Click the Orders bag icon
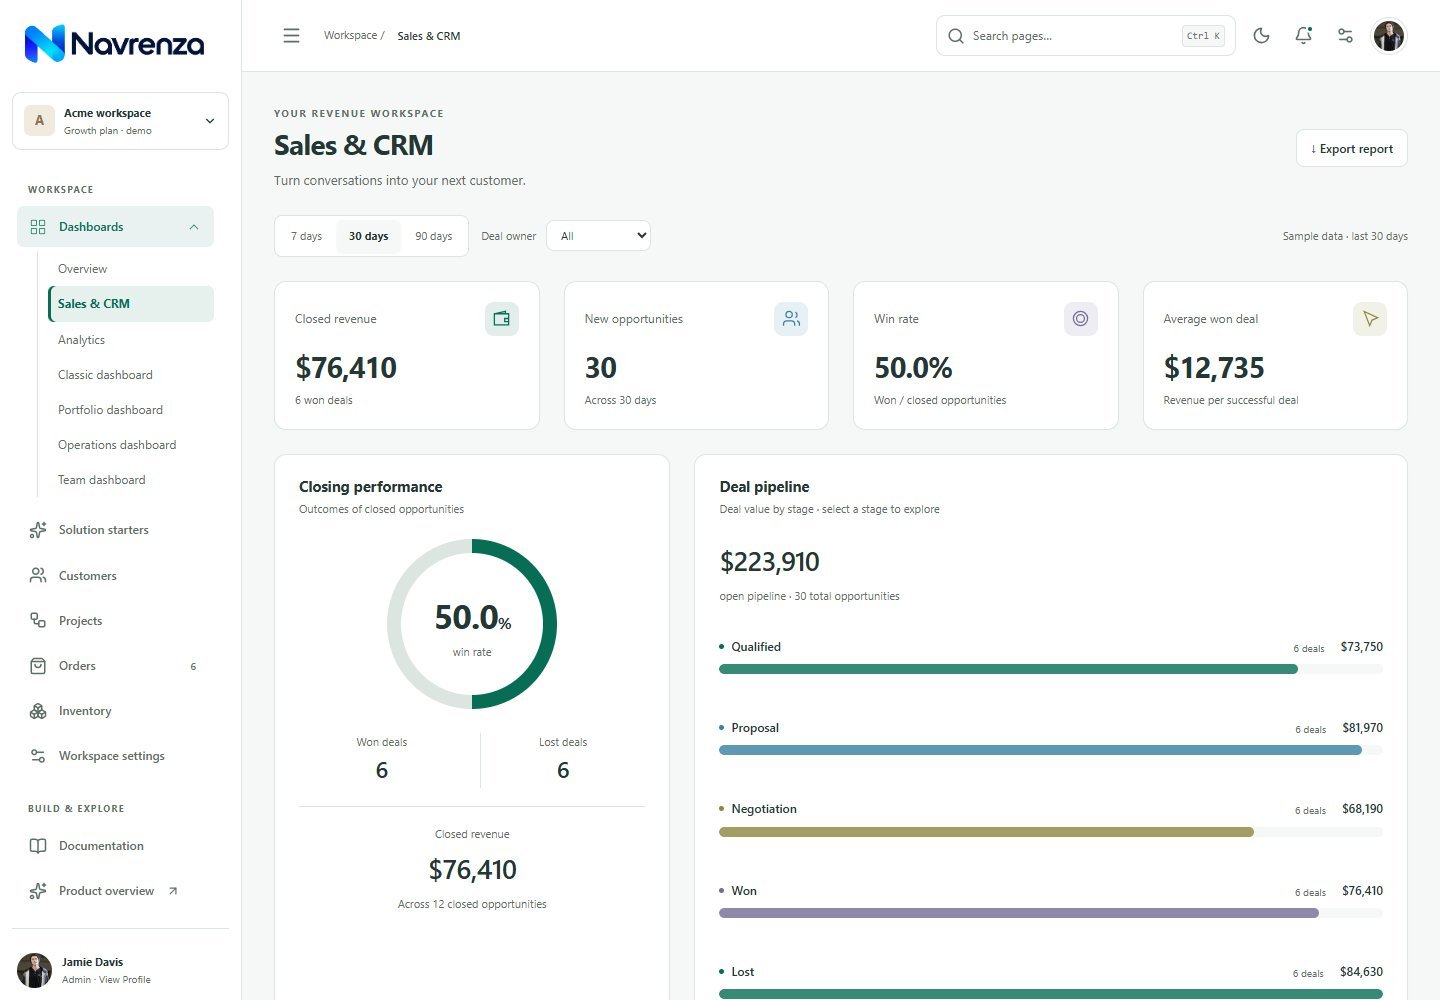Viewport: 1440px width, 1000px height. 38,666
